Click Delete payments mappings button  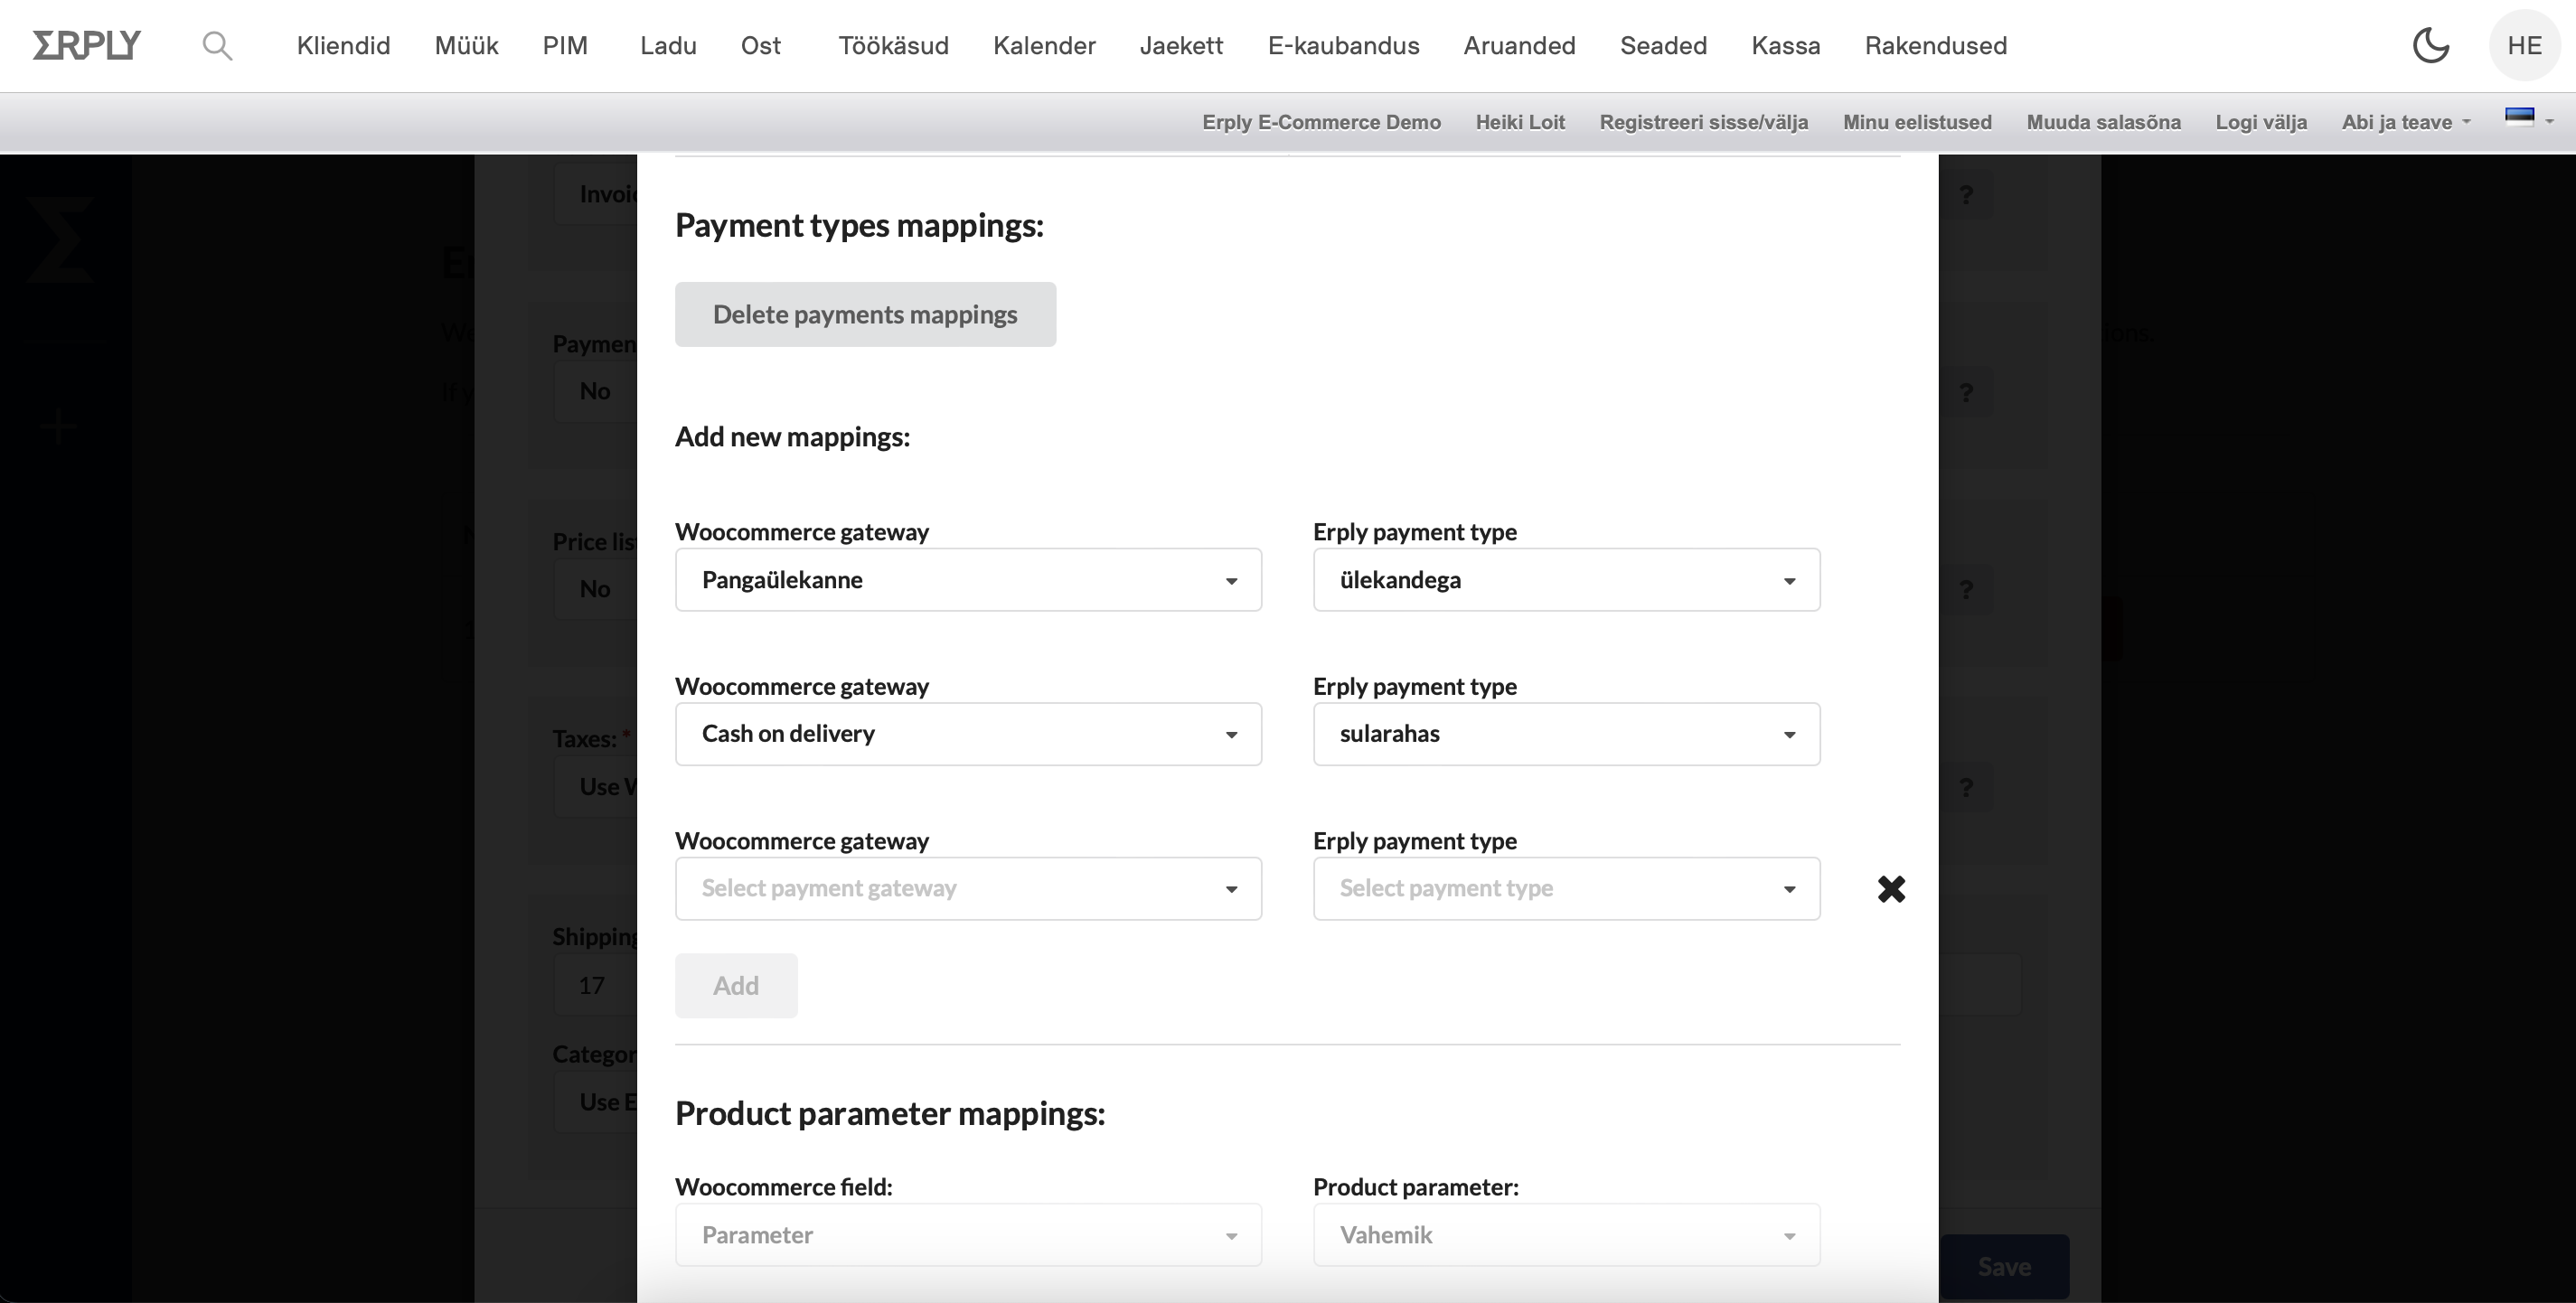[x=865, y=314]
